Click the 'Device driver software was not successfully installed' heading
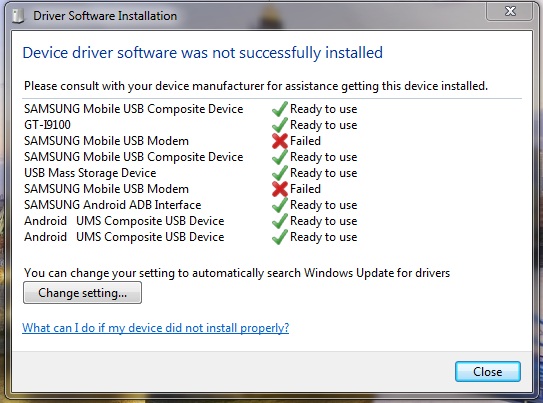This screenshot has width=543, height=403. click(203, 53)
